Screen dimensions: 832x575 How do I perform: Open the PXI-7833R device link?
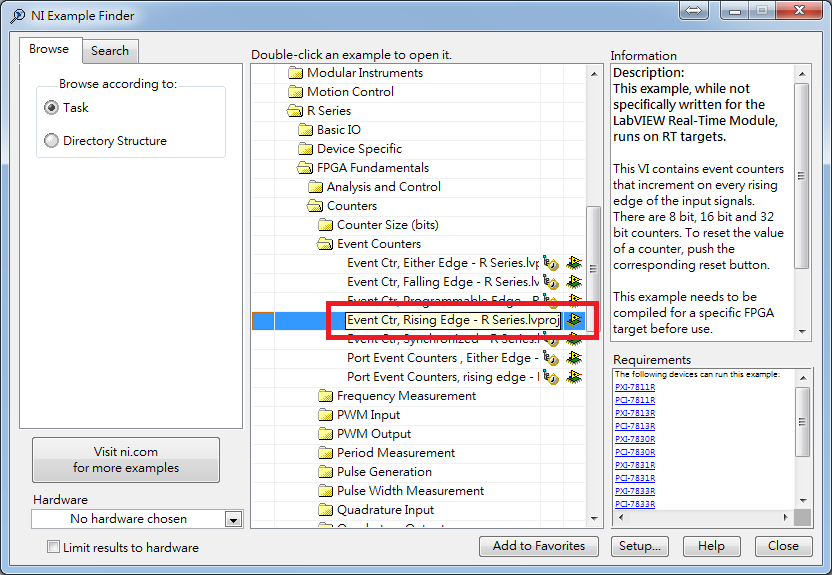tap(635, 491)
